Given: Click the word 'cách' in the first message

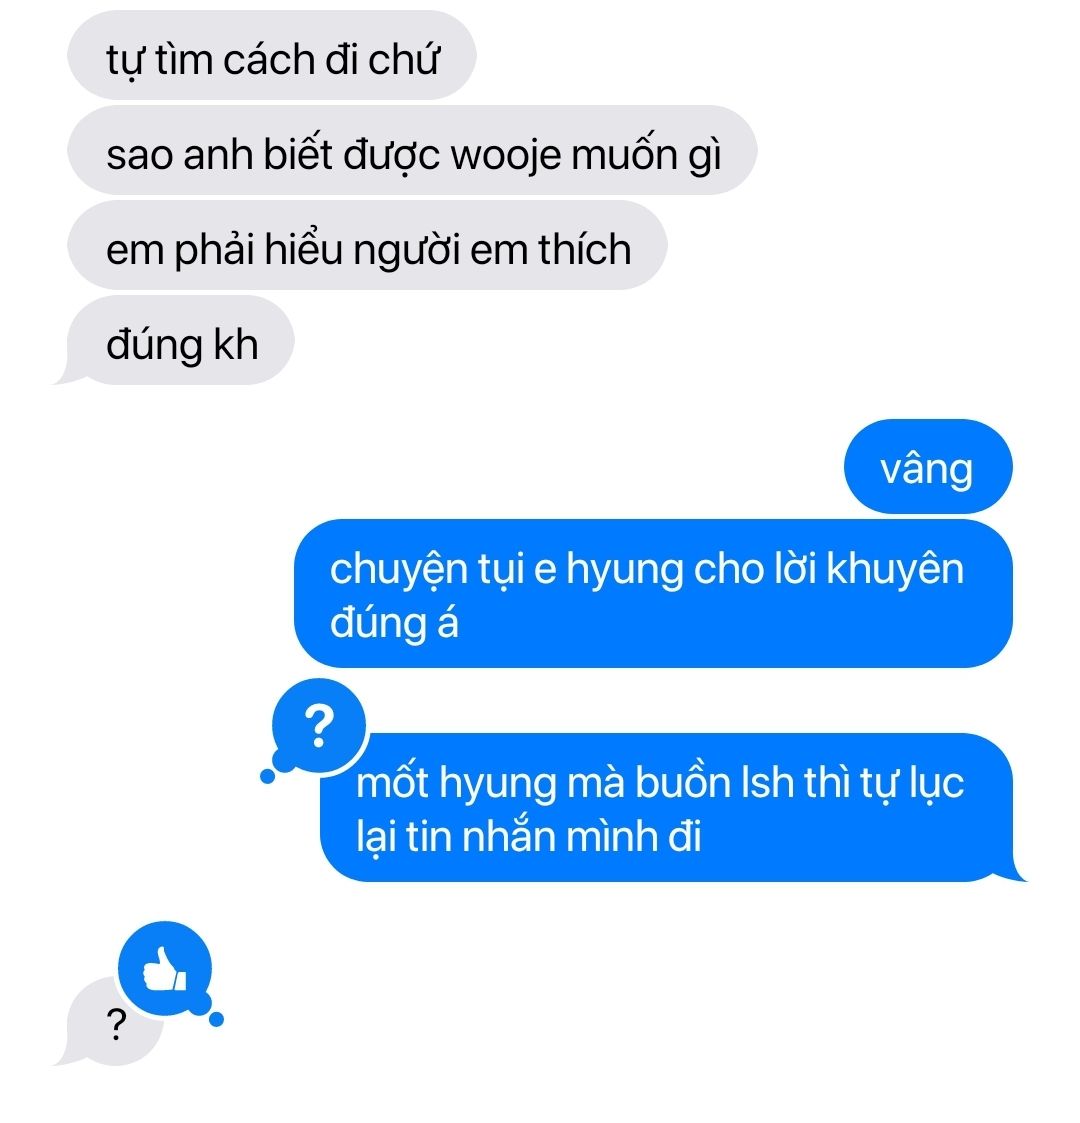Looking at the screenshot, I should (x=269, y=59).
